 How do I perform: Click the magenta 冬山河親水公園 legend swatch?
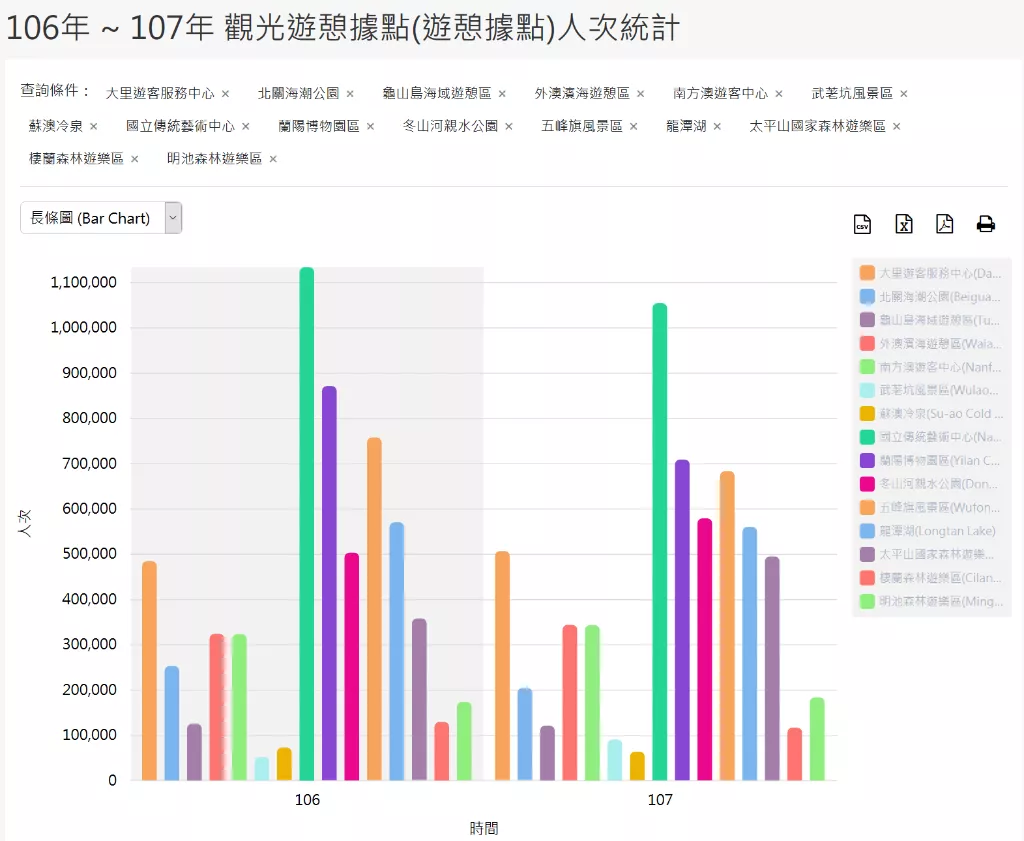867,484
